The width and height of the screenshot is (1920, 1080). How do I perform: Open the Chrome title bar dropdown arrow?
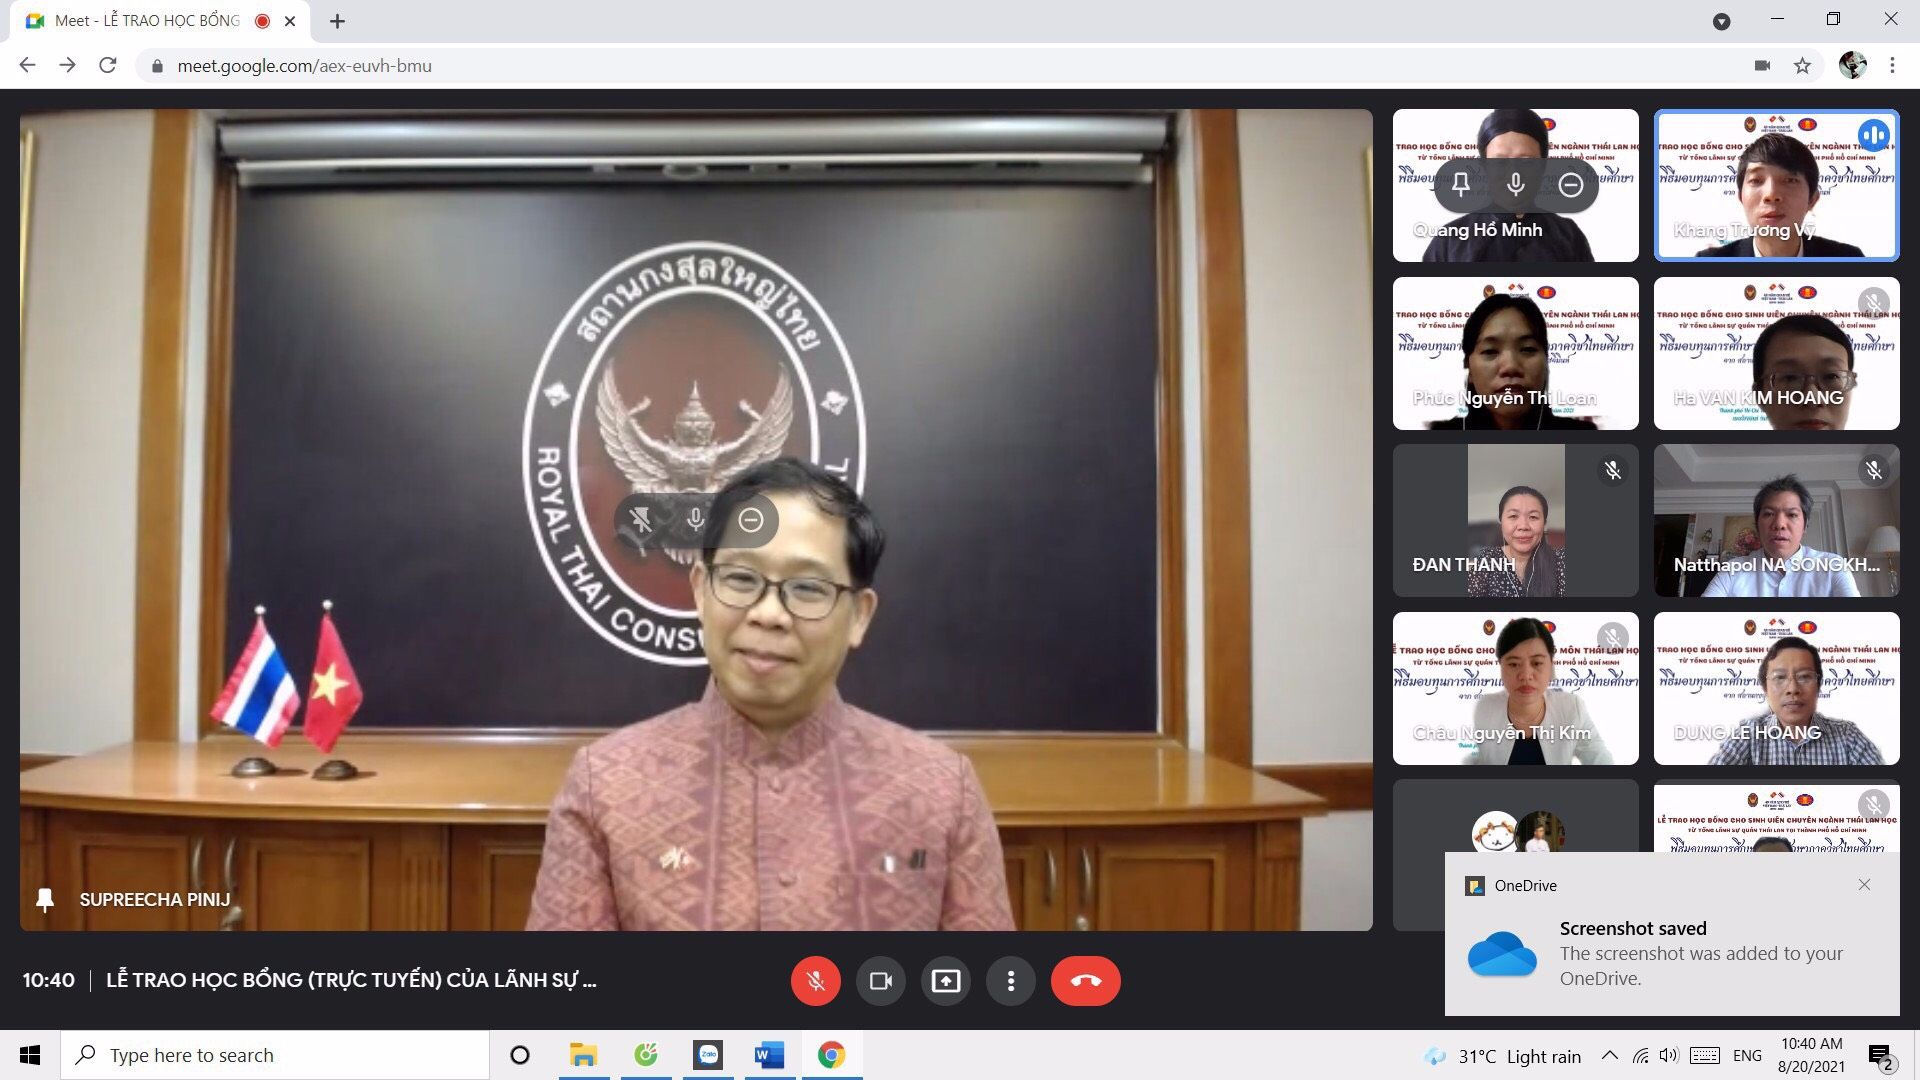click(x=1721, y=21)
